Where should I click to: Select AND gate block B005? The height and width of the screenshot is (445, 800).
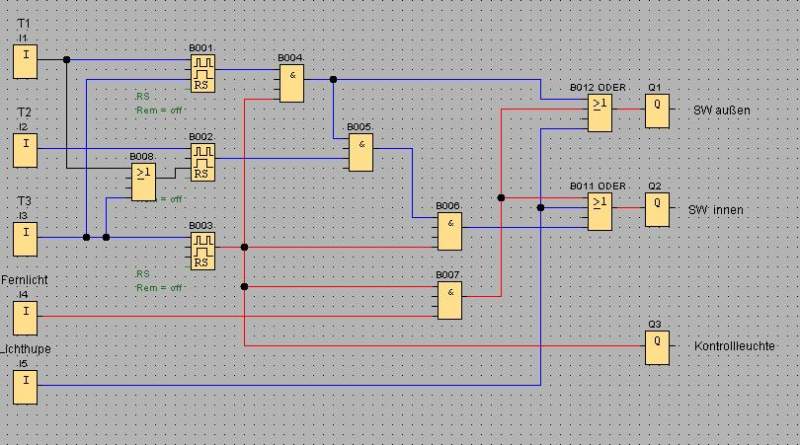[x=361, y=153]
